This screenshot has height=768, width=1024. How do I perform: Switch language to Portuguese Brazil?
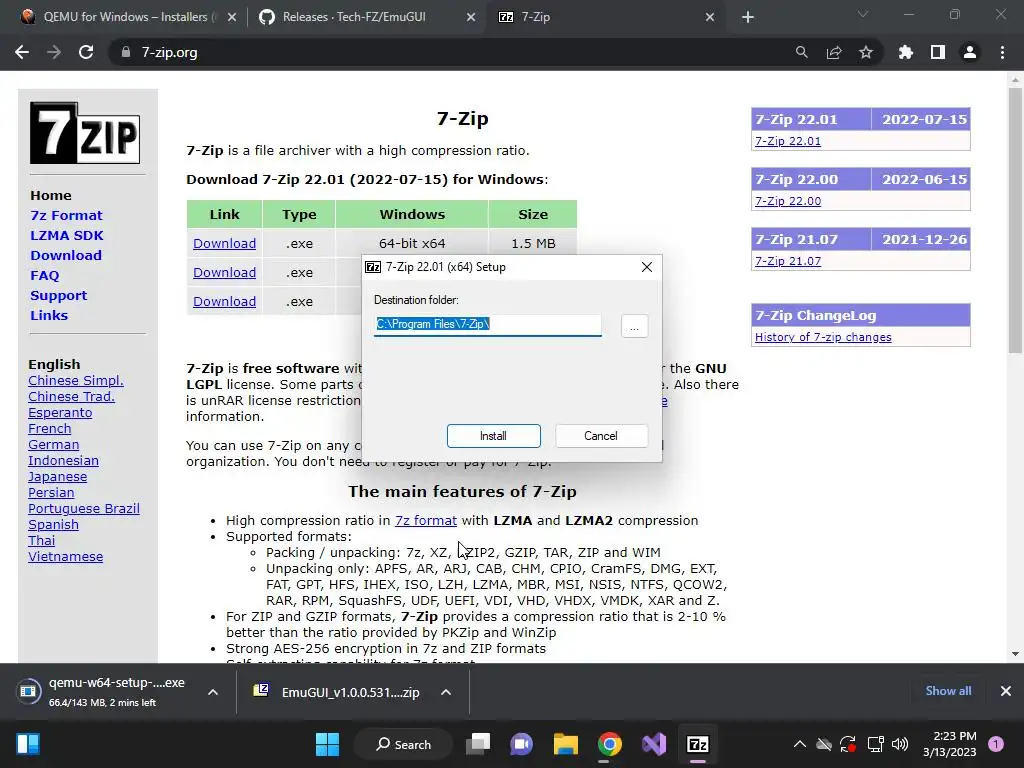pyautogui.click(x=84, y=509)
